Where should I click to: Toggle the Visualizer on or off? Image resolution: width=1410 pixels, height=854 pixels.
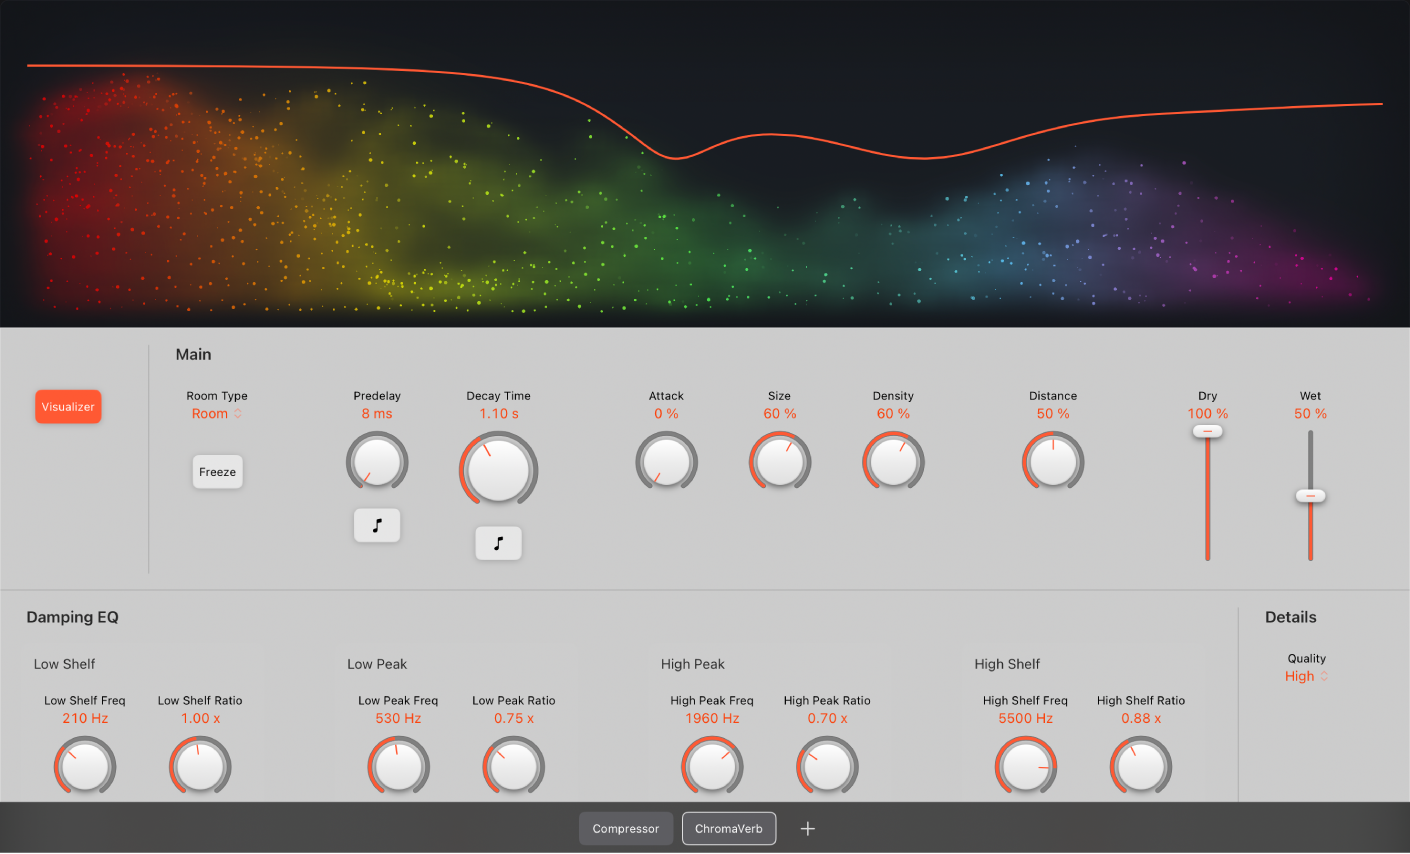[67, 406]
